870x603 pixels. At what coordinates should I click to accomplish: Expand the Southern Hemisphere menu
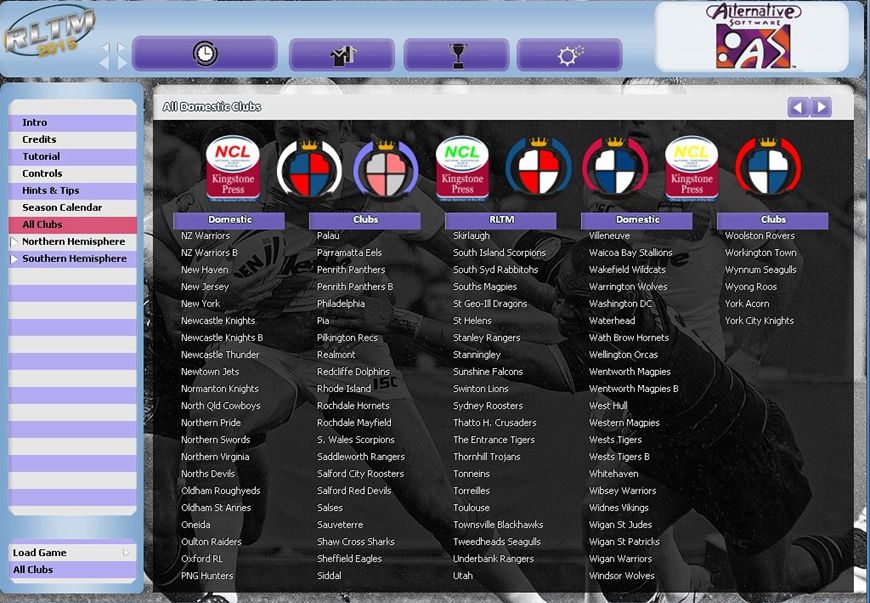point(73,259)
